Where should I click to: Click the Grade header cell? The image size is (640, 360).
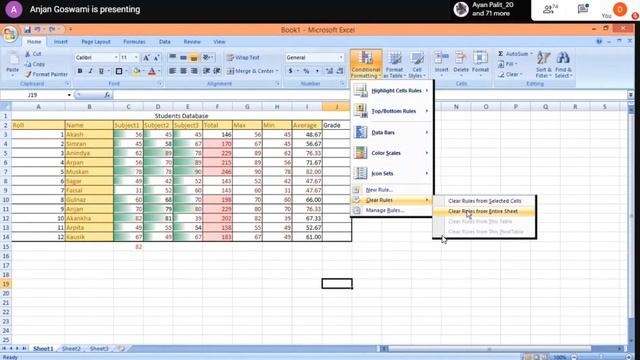click(x=337, y=125)
